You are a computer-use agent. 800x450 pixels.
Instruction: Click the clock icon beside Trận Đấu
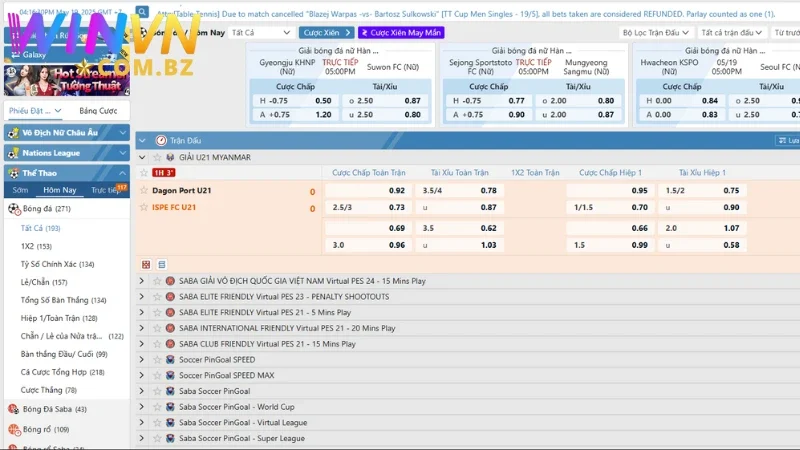coord(161,140)
